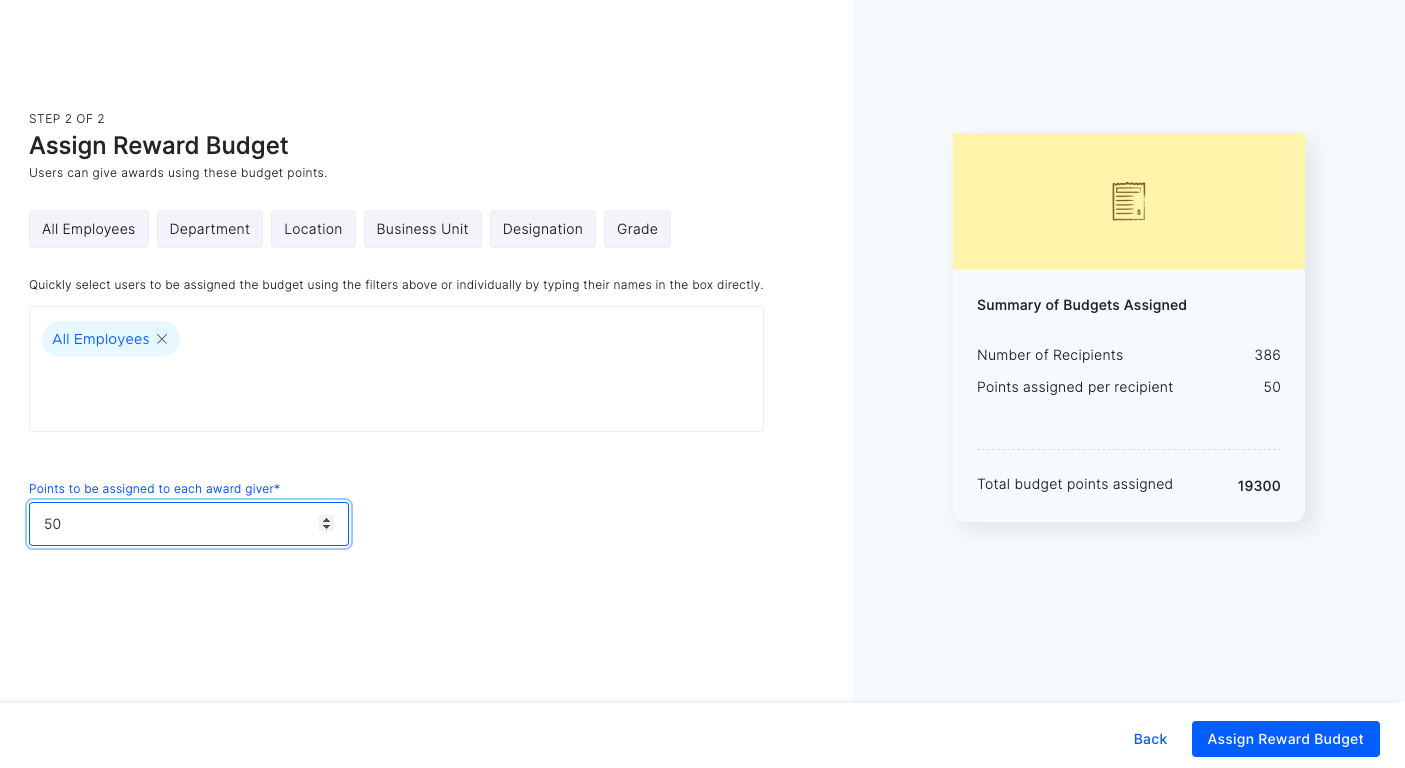Open the Grade filter
Viewport: 1405px width, 768px height.
(637, 229)
